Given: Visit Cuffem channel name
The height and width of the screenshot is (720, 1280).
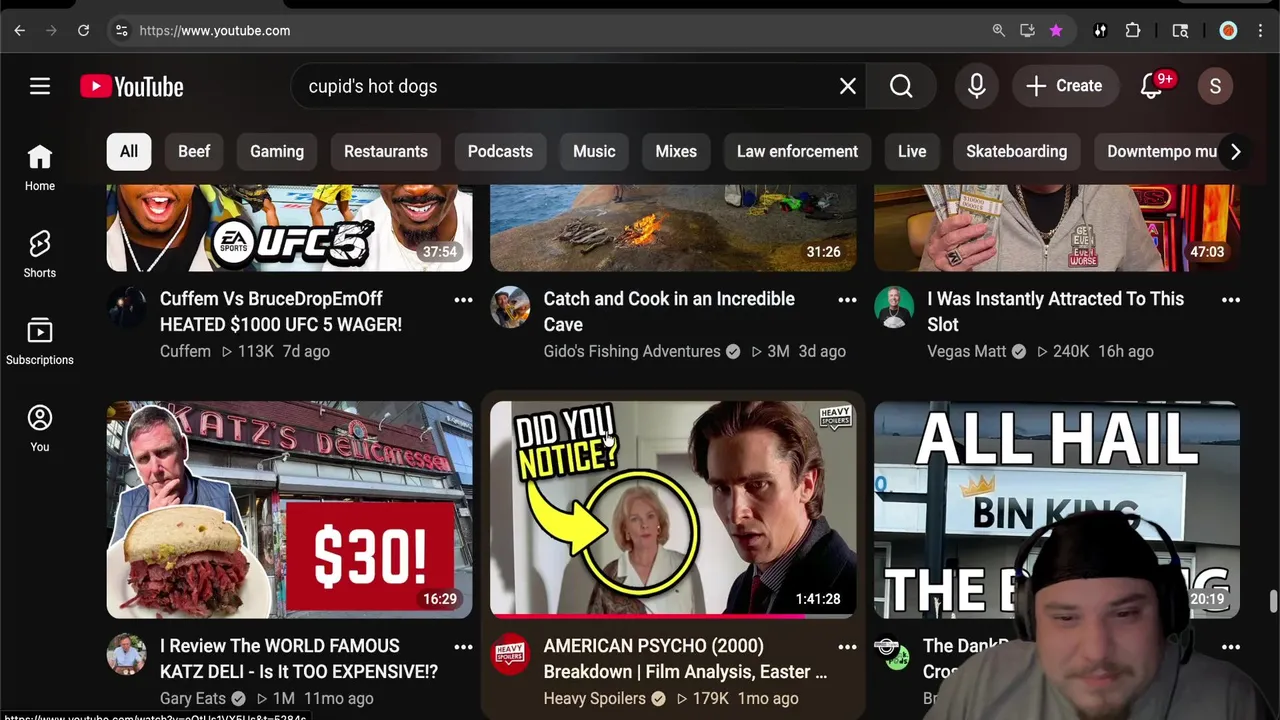Looking at the screenshot, I should (185, 351).
